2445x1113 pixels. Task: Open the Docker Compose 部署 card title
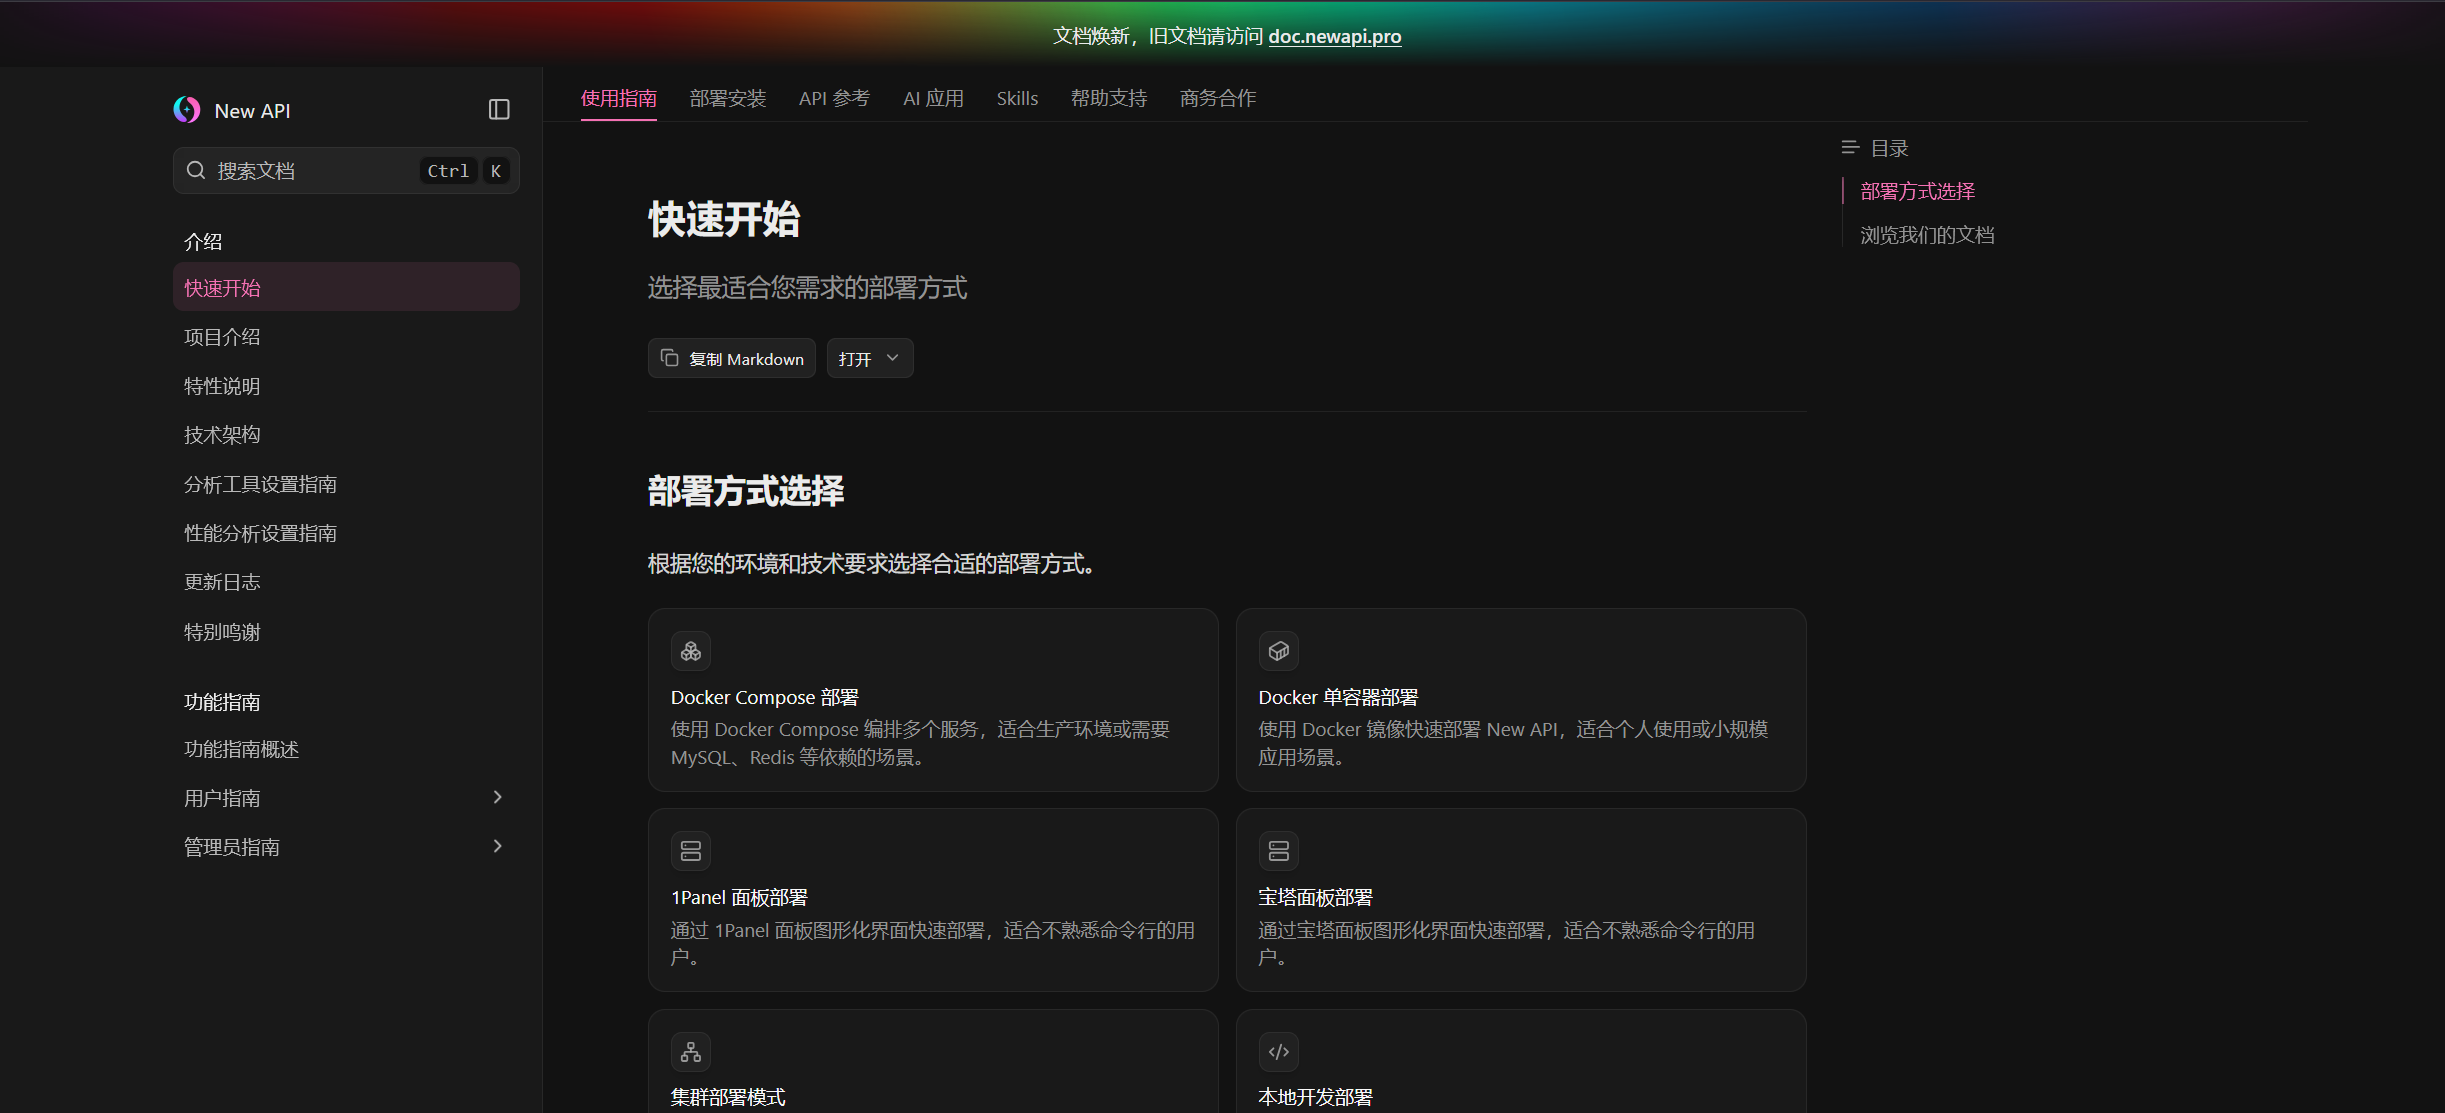point(765,697)
